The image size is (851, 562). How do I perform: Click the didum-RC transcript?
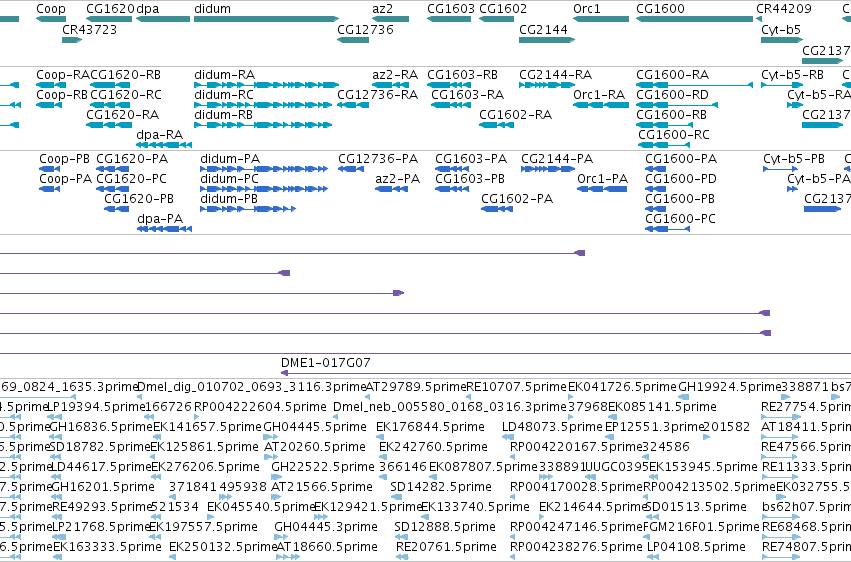263,105
